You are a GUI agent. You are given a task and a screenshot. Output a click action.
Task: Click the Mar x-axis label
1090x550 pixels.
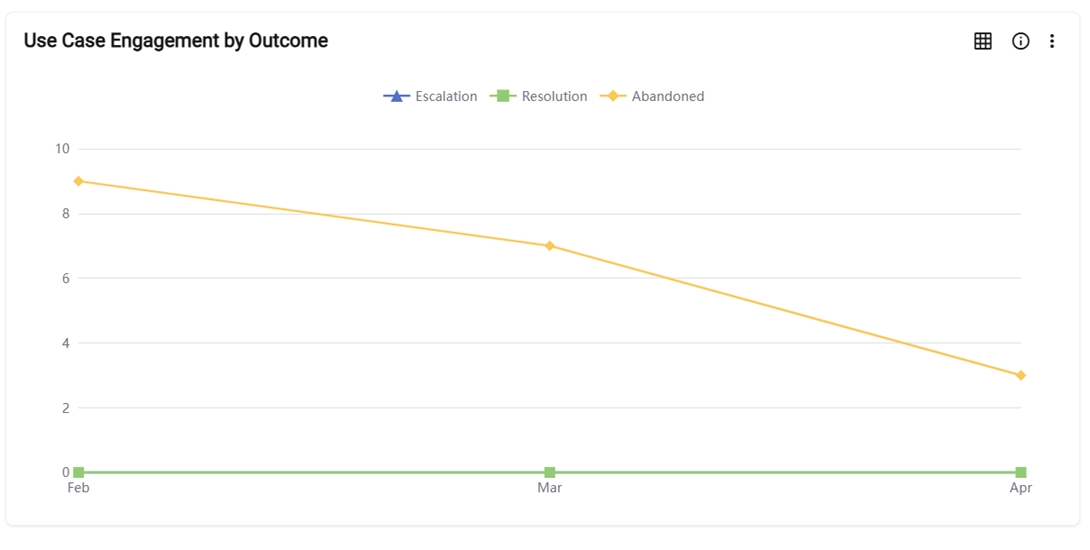549,488
